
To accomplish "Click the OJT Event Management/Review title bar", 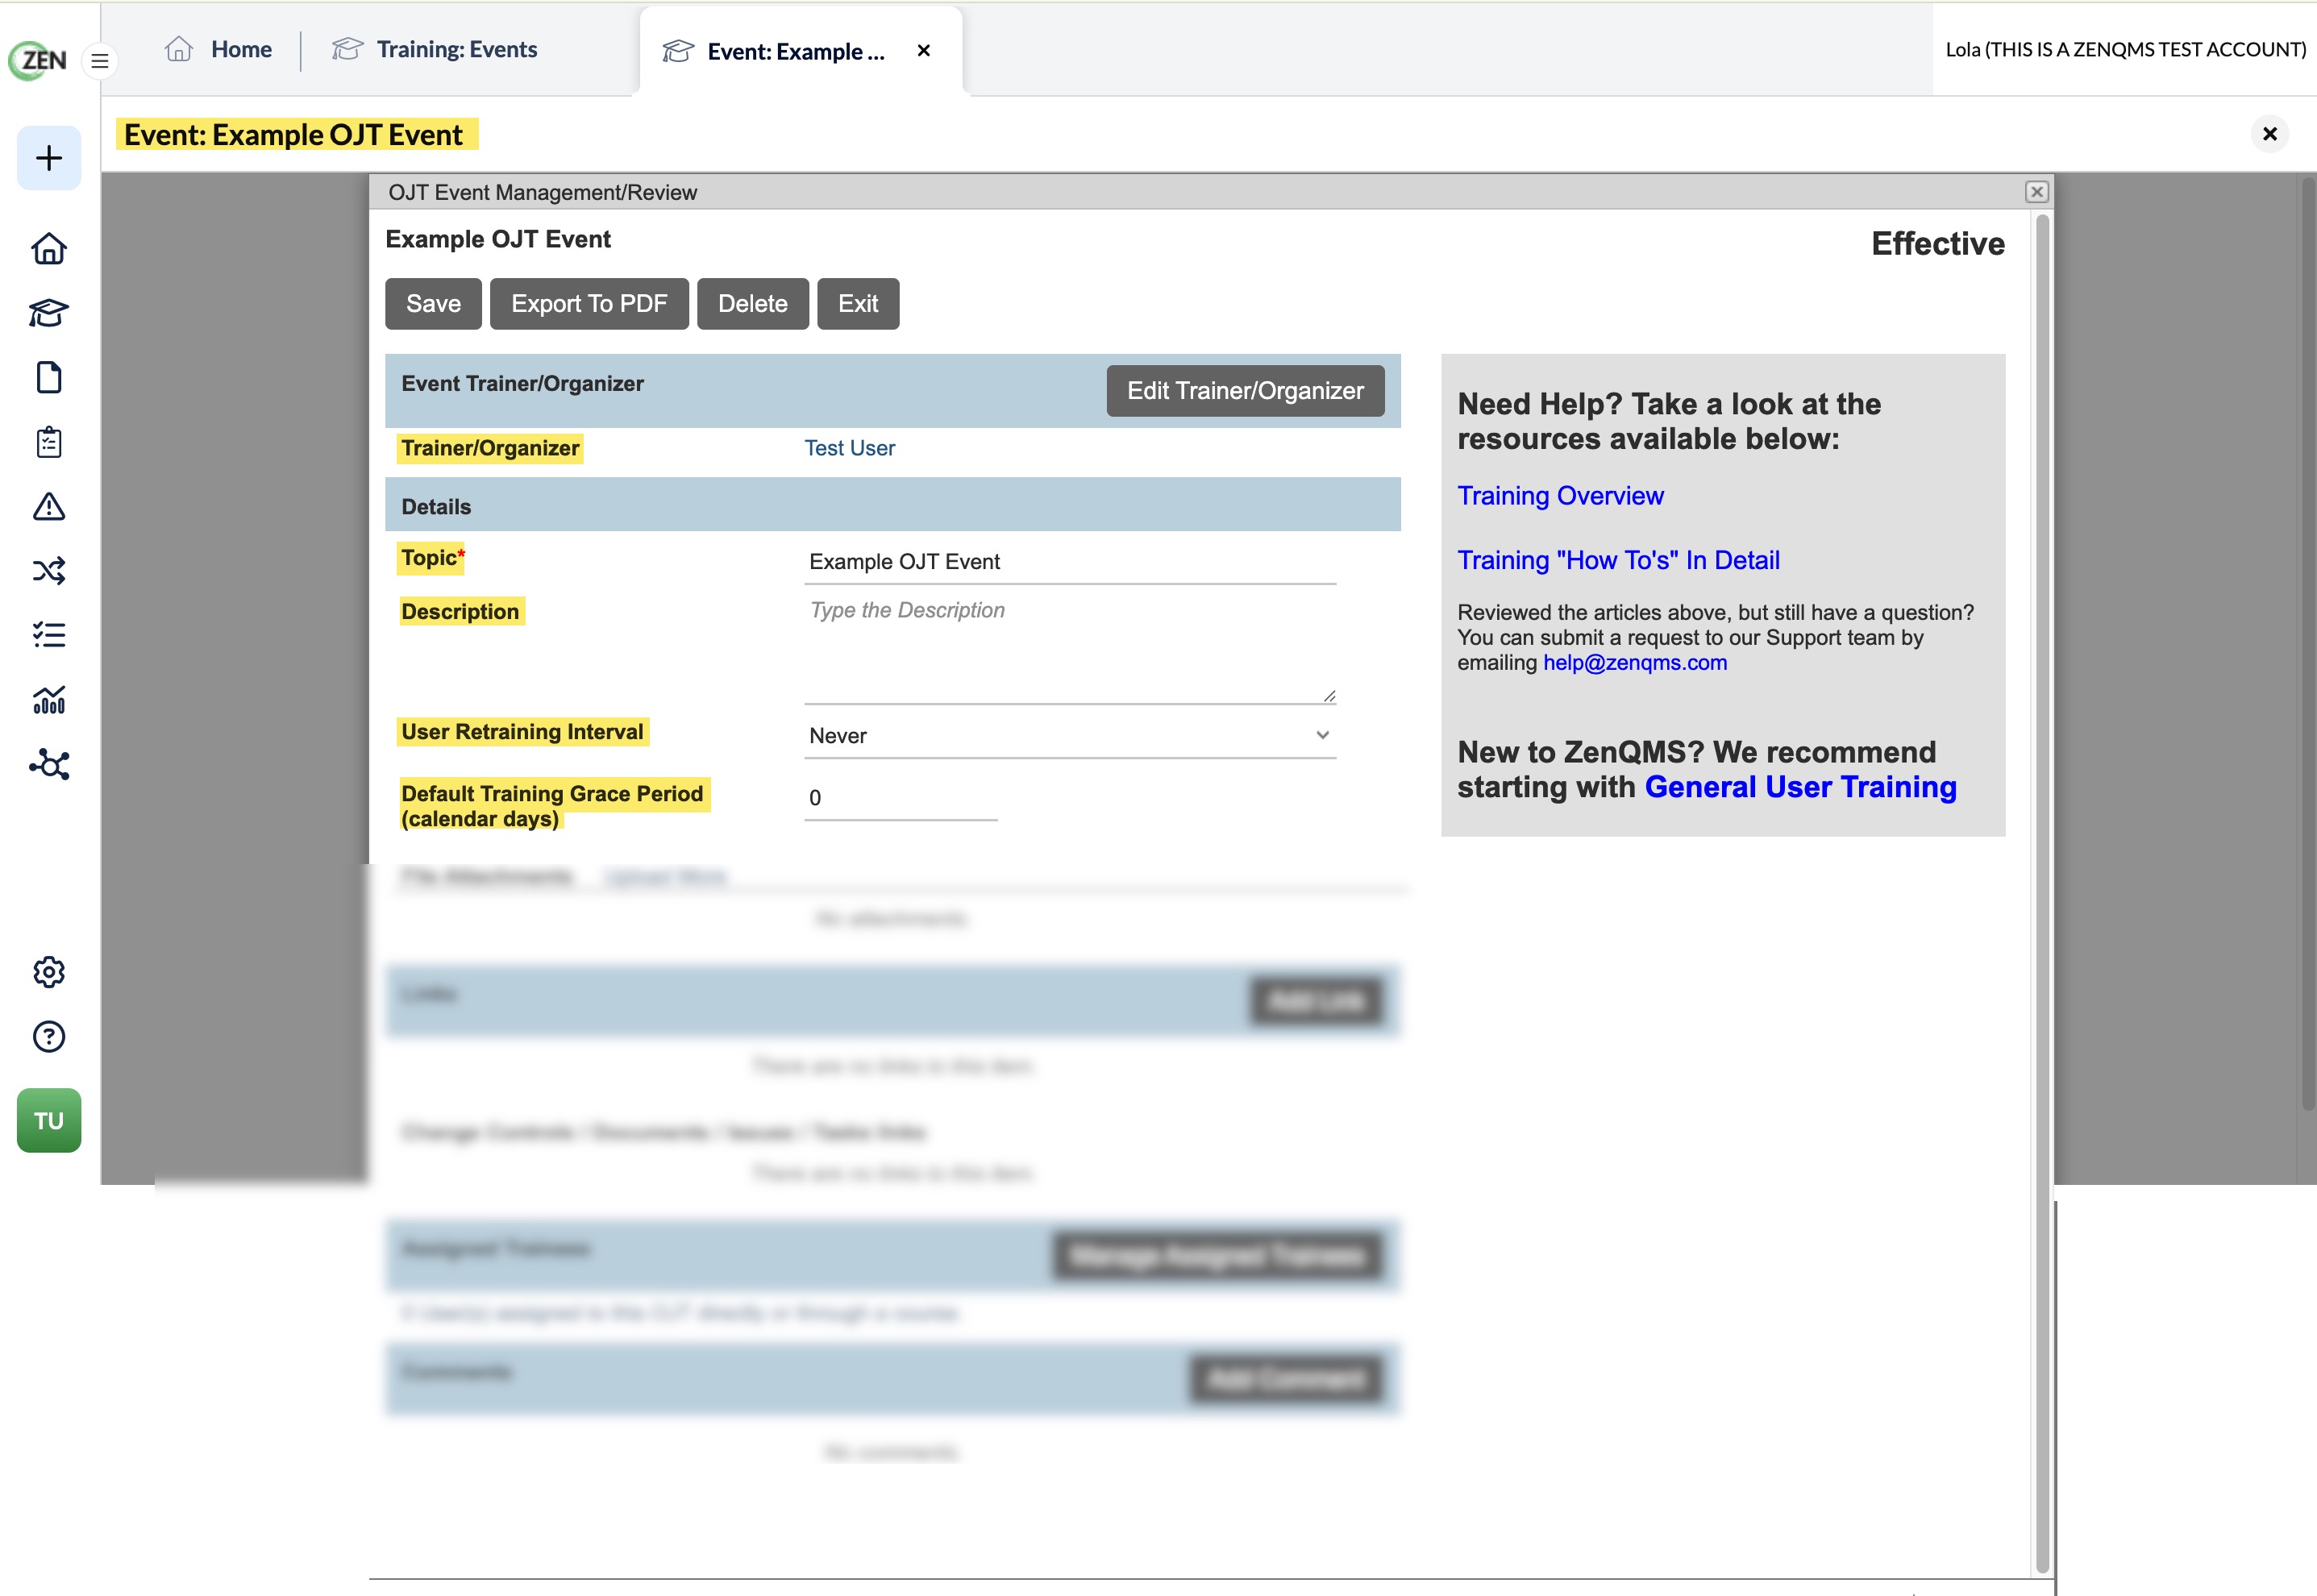I will (x=1210, y=192).
